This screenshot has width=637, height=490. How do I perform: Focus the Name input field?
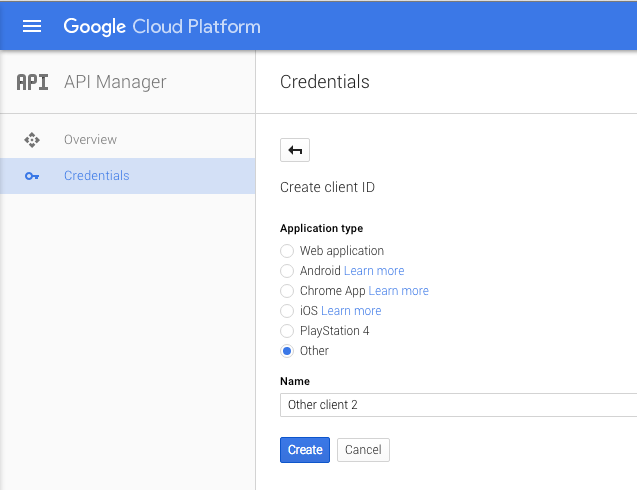[x=458, y=405]
